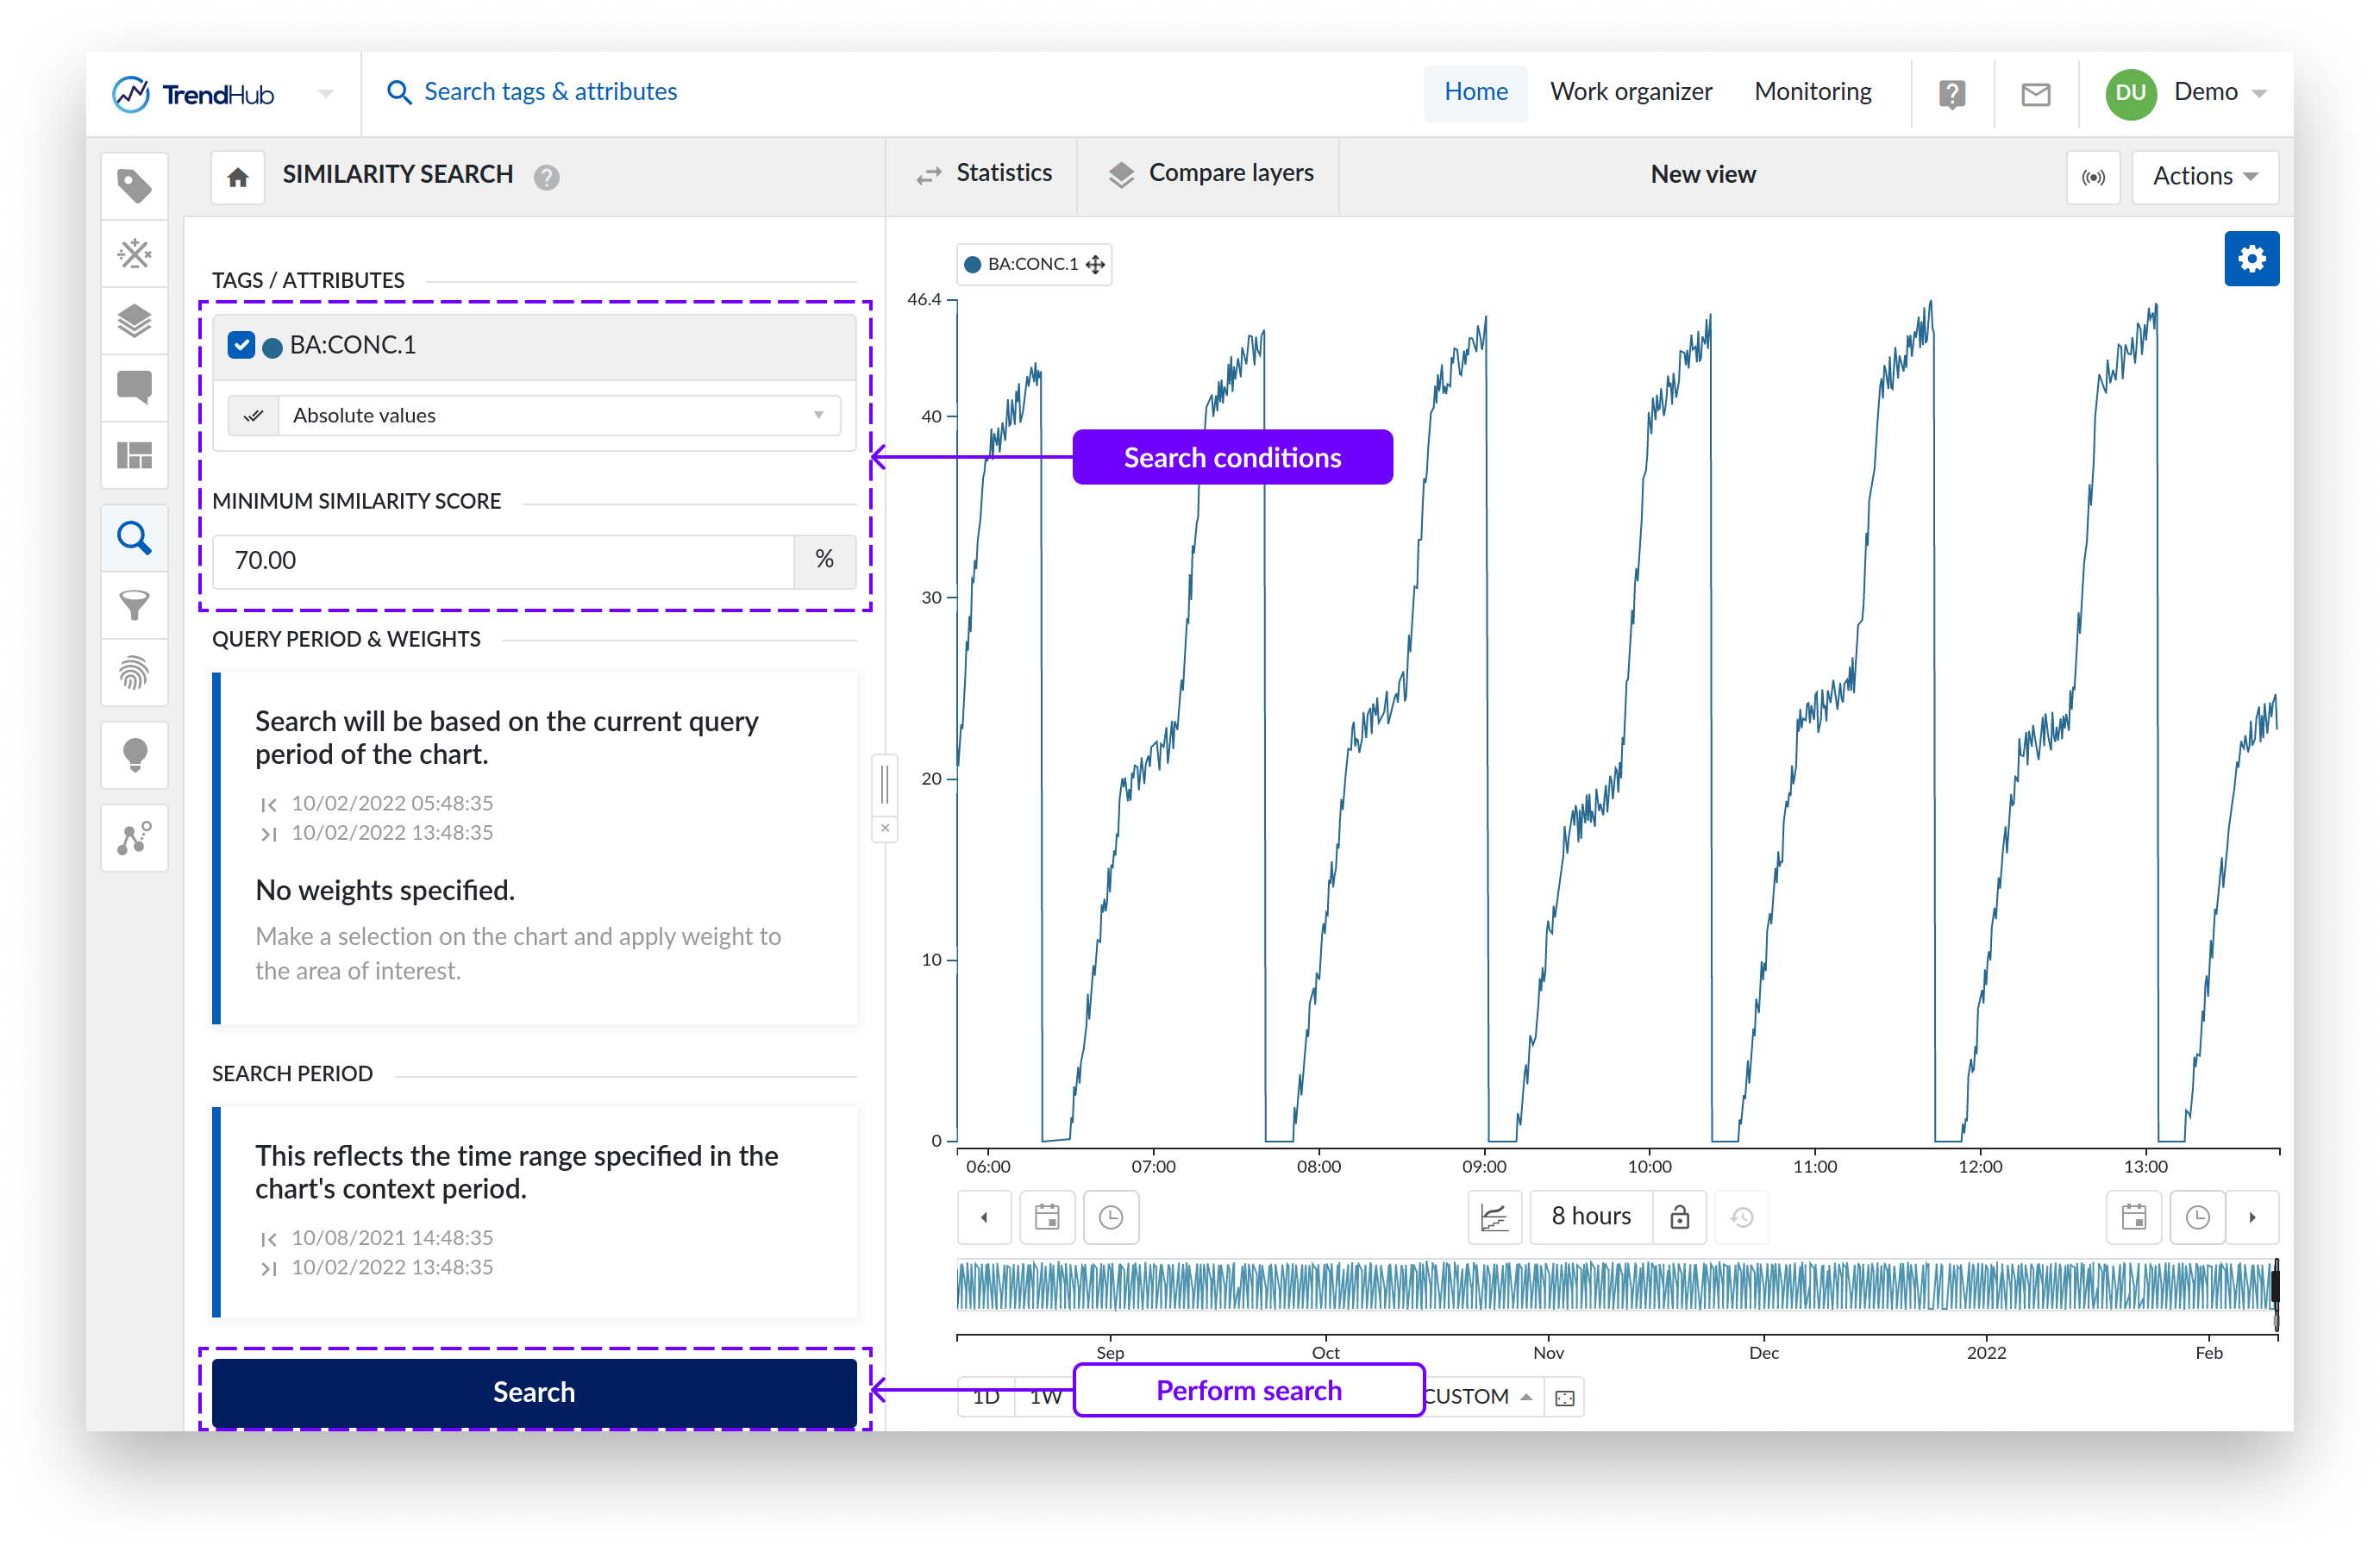Open the help question mark icon
The height and width of the screenshot is (1552, 2380).
1951,94
